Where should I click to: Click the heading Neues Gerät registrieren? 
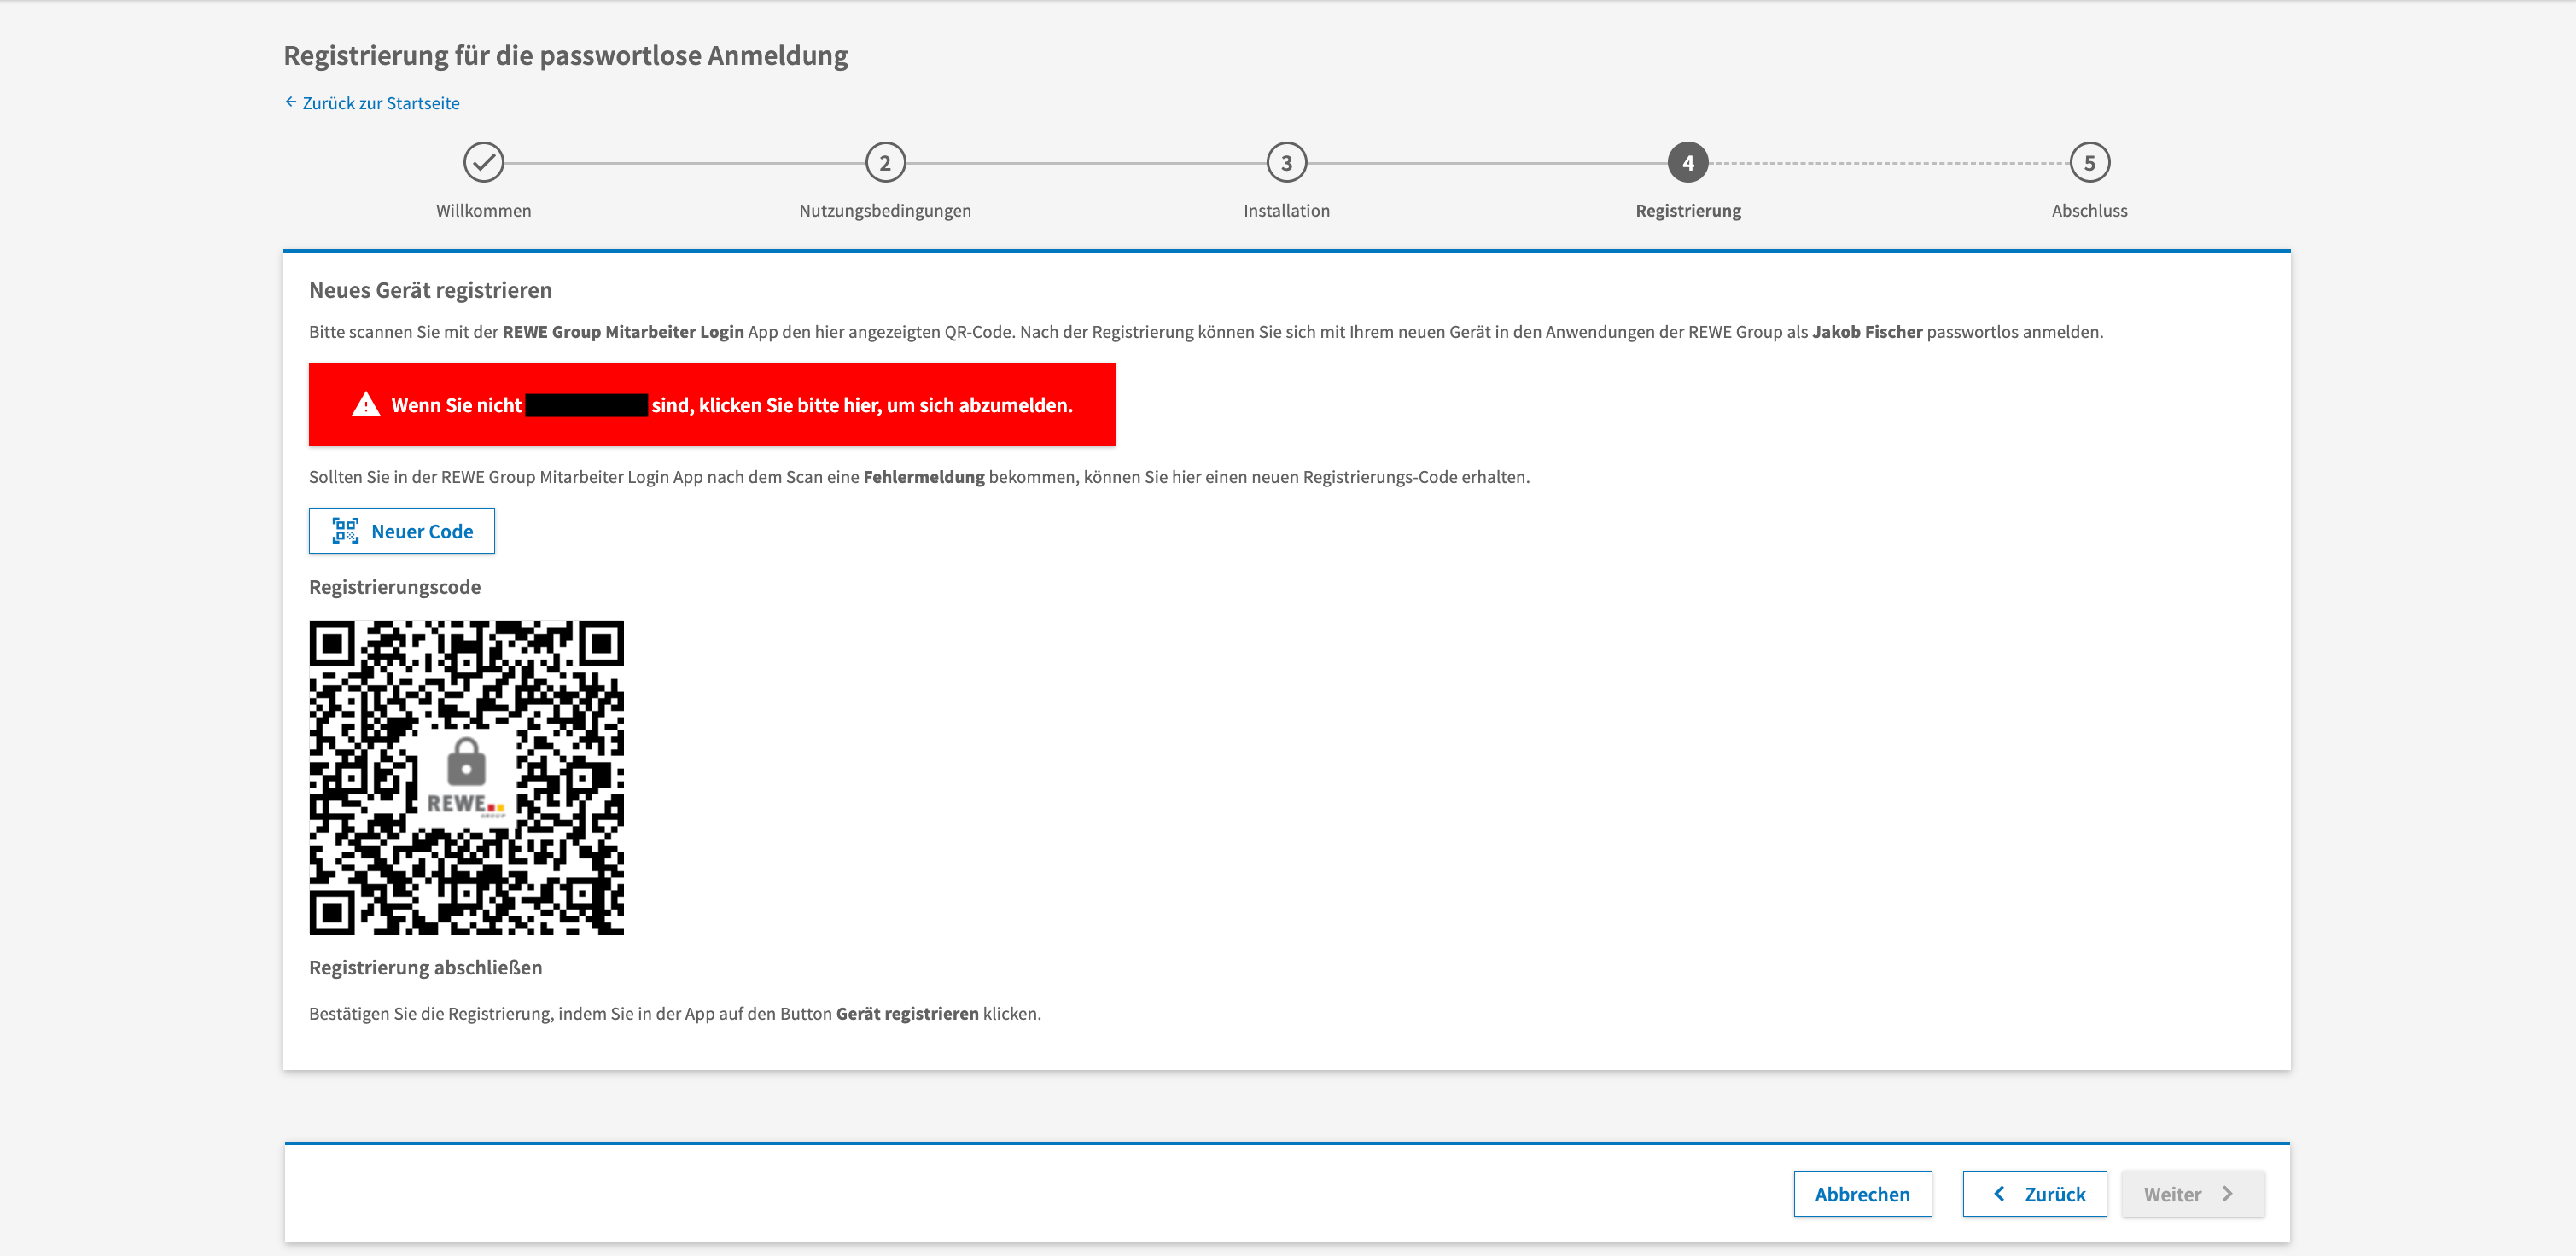tap(430, 290)
